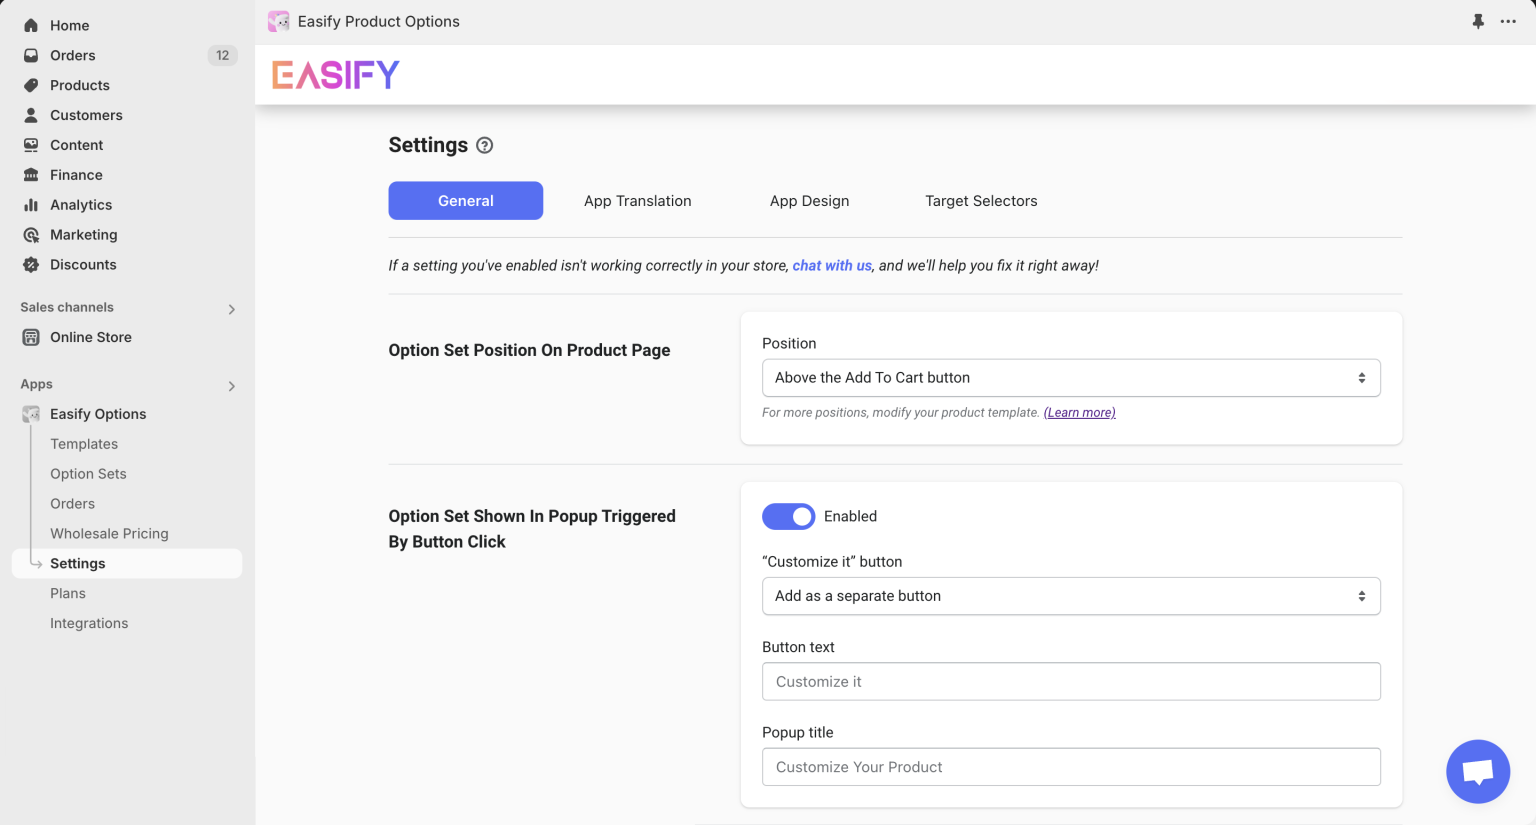The height and width of the screenshot is (825, 1536).
Task: Click the Settings help question mark icon
Action: (x=484, y=145)
